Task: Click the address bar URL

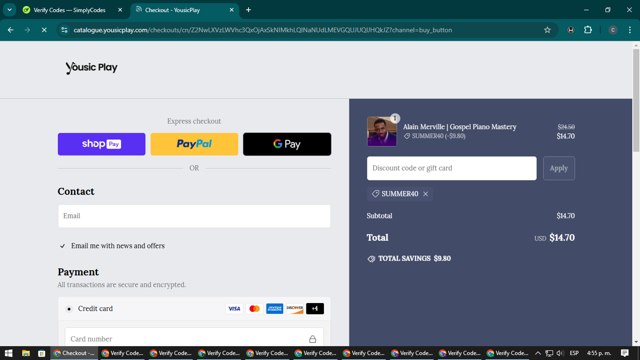Action: click(263, 30)
